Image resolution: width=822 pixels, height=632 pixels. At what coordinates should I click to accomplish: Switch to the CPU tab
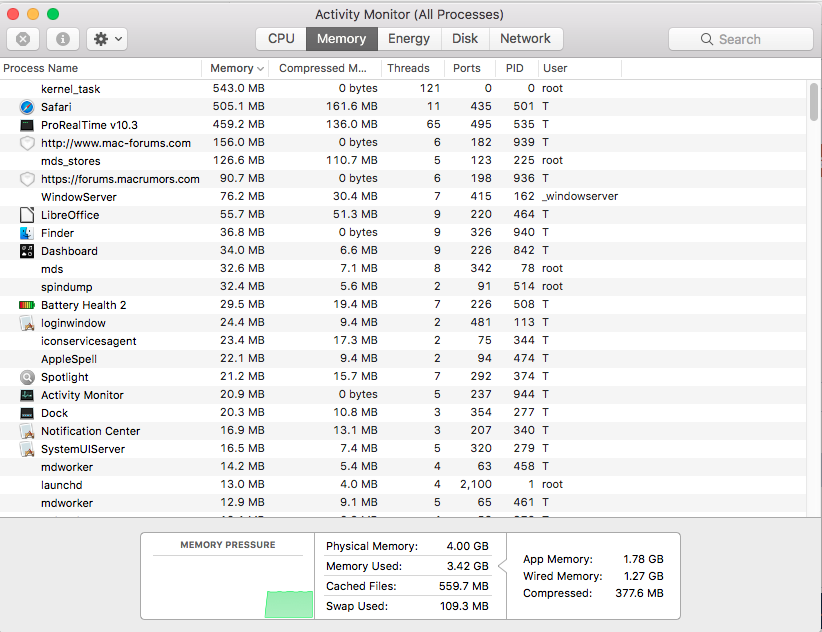point(281,39)
